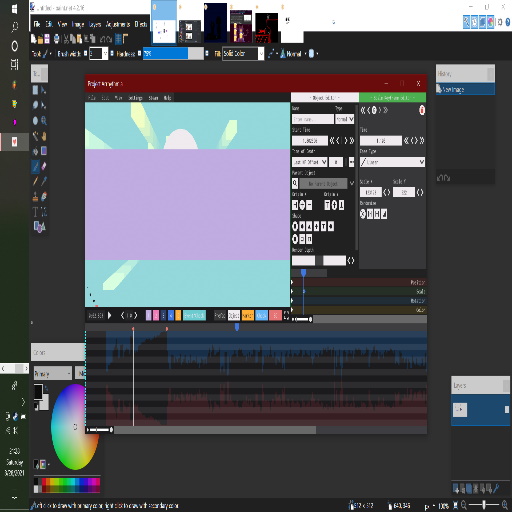This screenshot has height=512, width=512.
Task: Click the red info icon in keyframe panel
Action: coord(422,110)
